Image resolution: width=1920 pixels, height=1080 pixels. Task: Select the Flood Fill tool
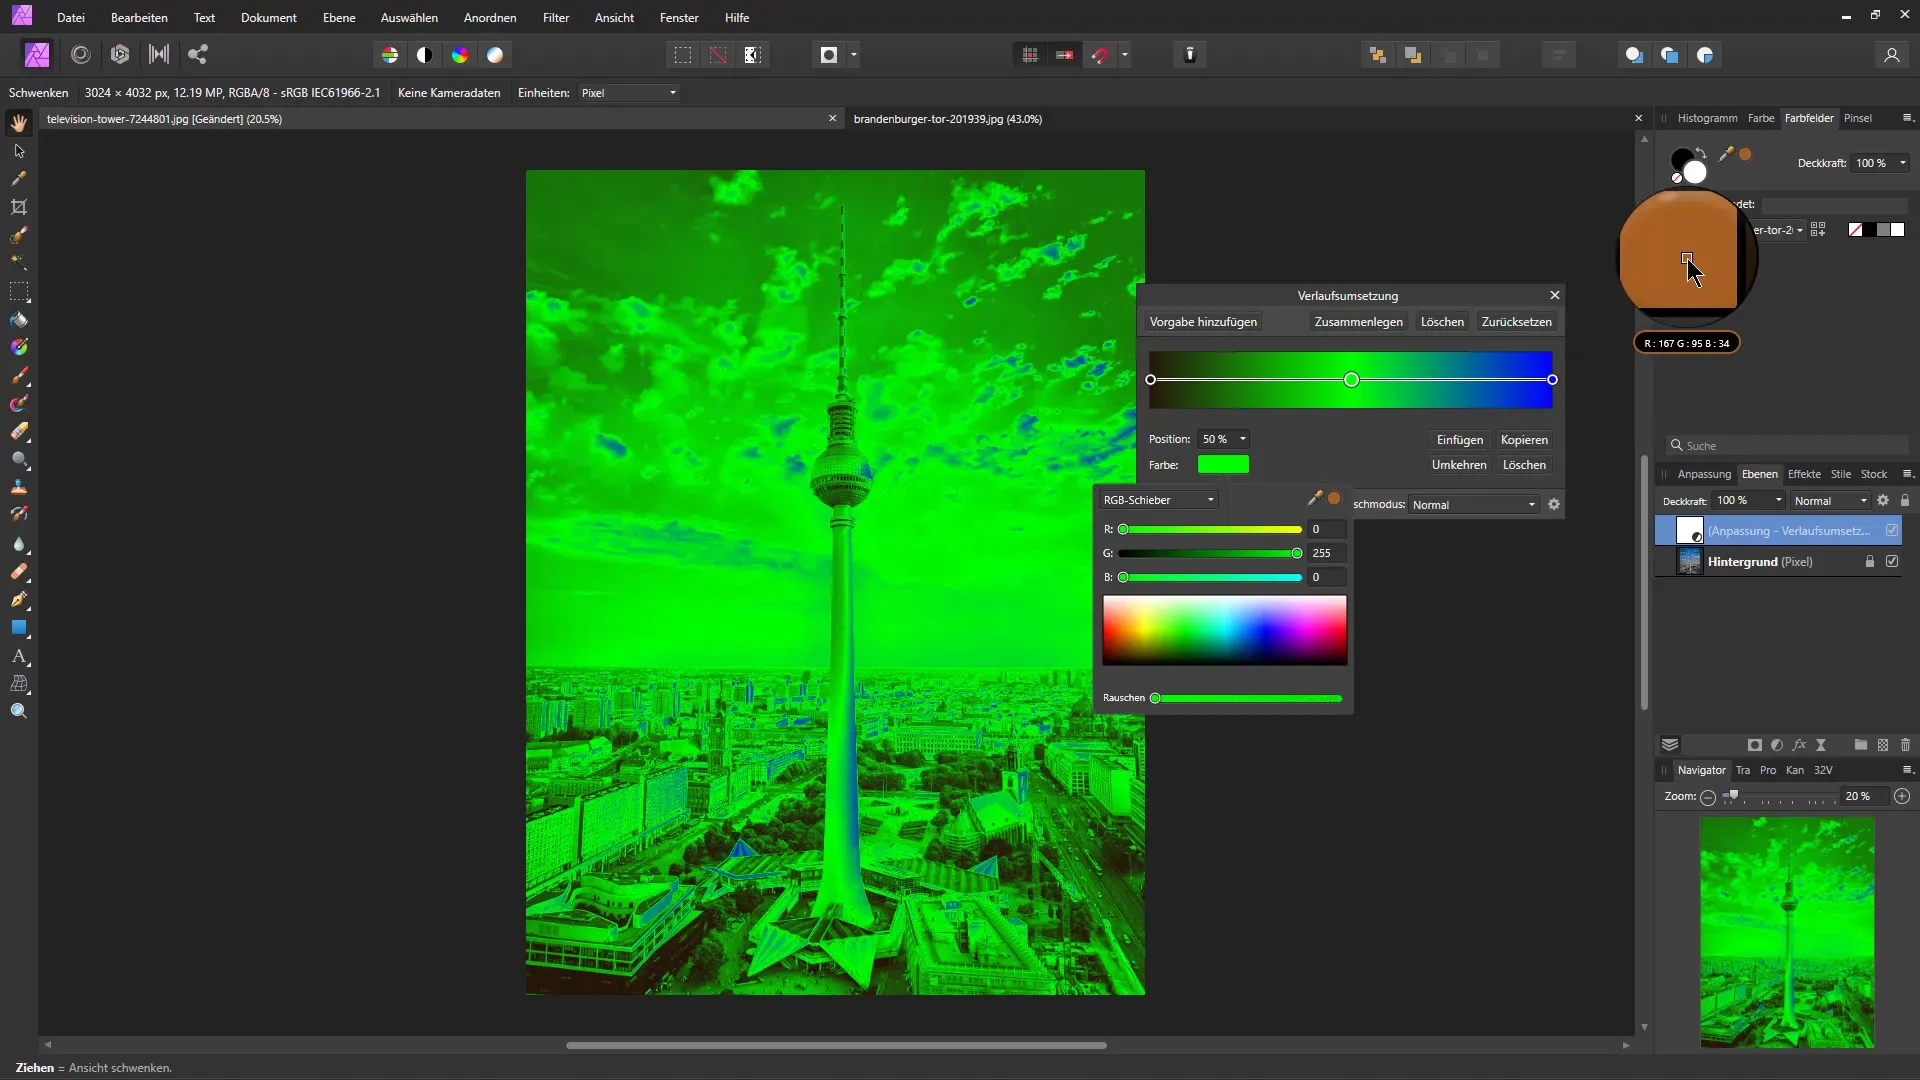tap(19, 320)
